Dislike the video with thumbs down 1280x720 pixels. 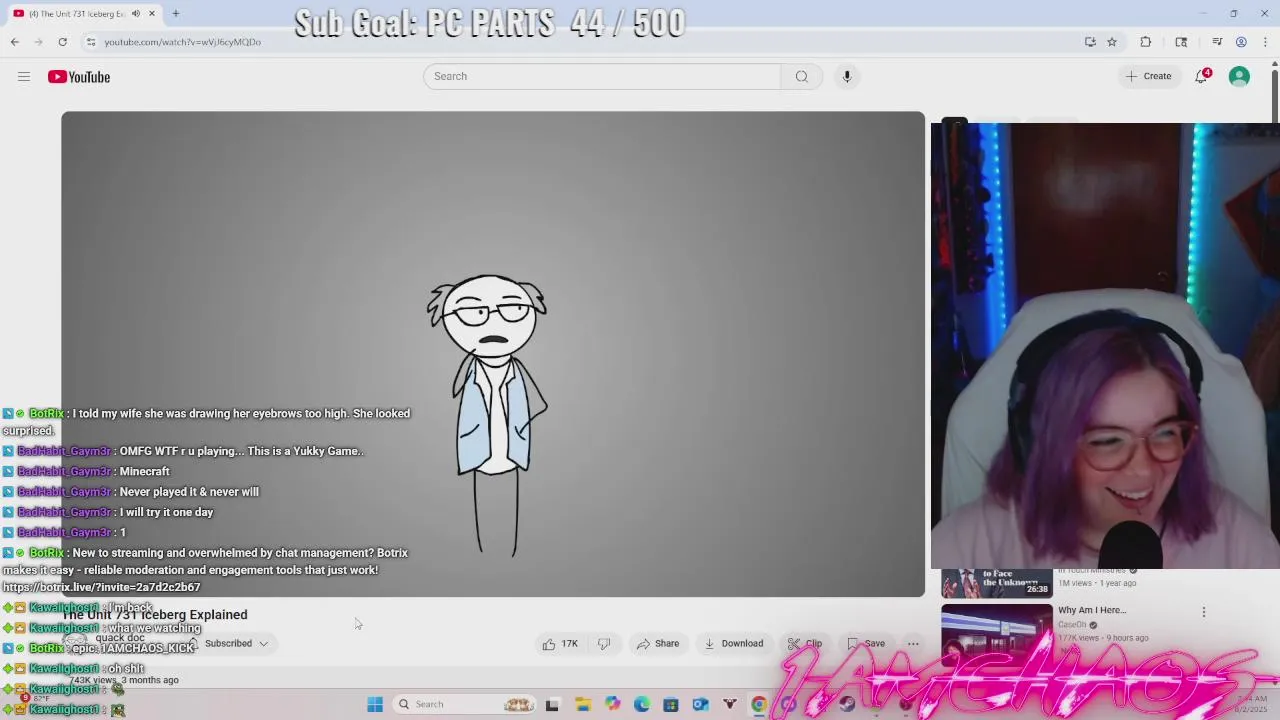click(x=604, y=643)
